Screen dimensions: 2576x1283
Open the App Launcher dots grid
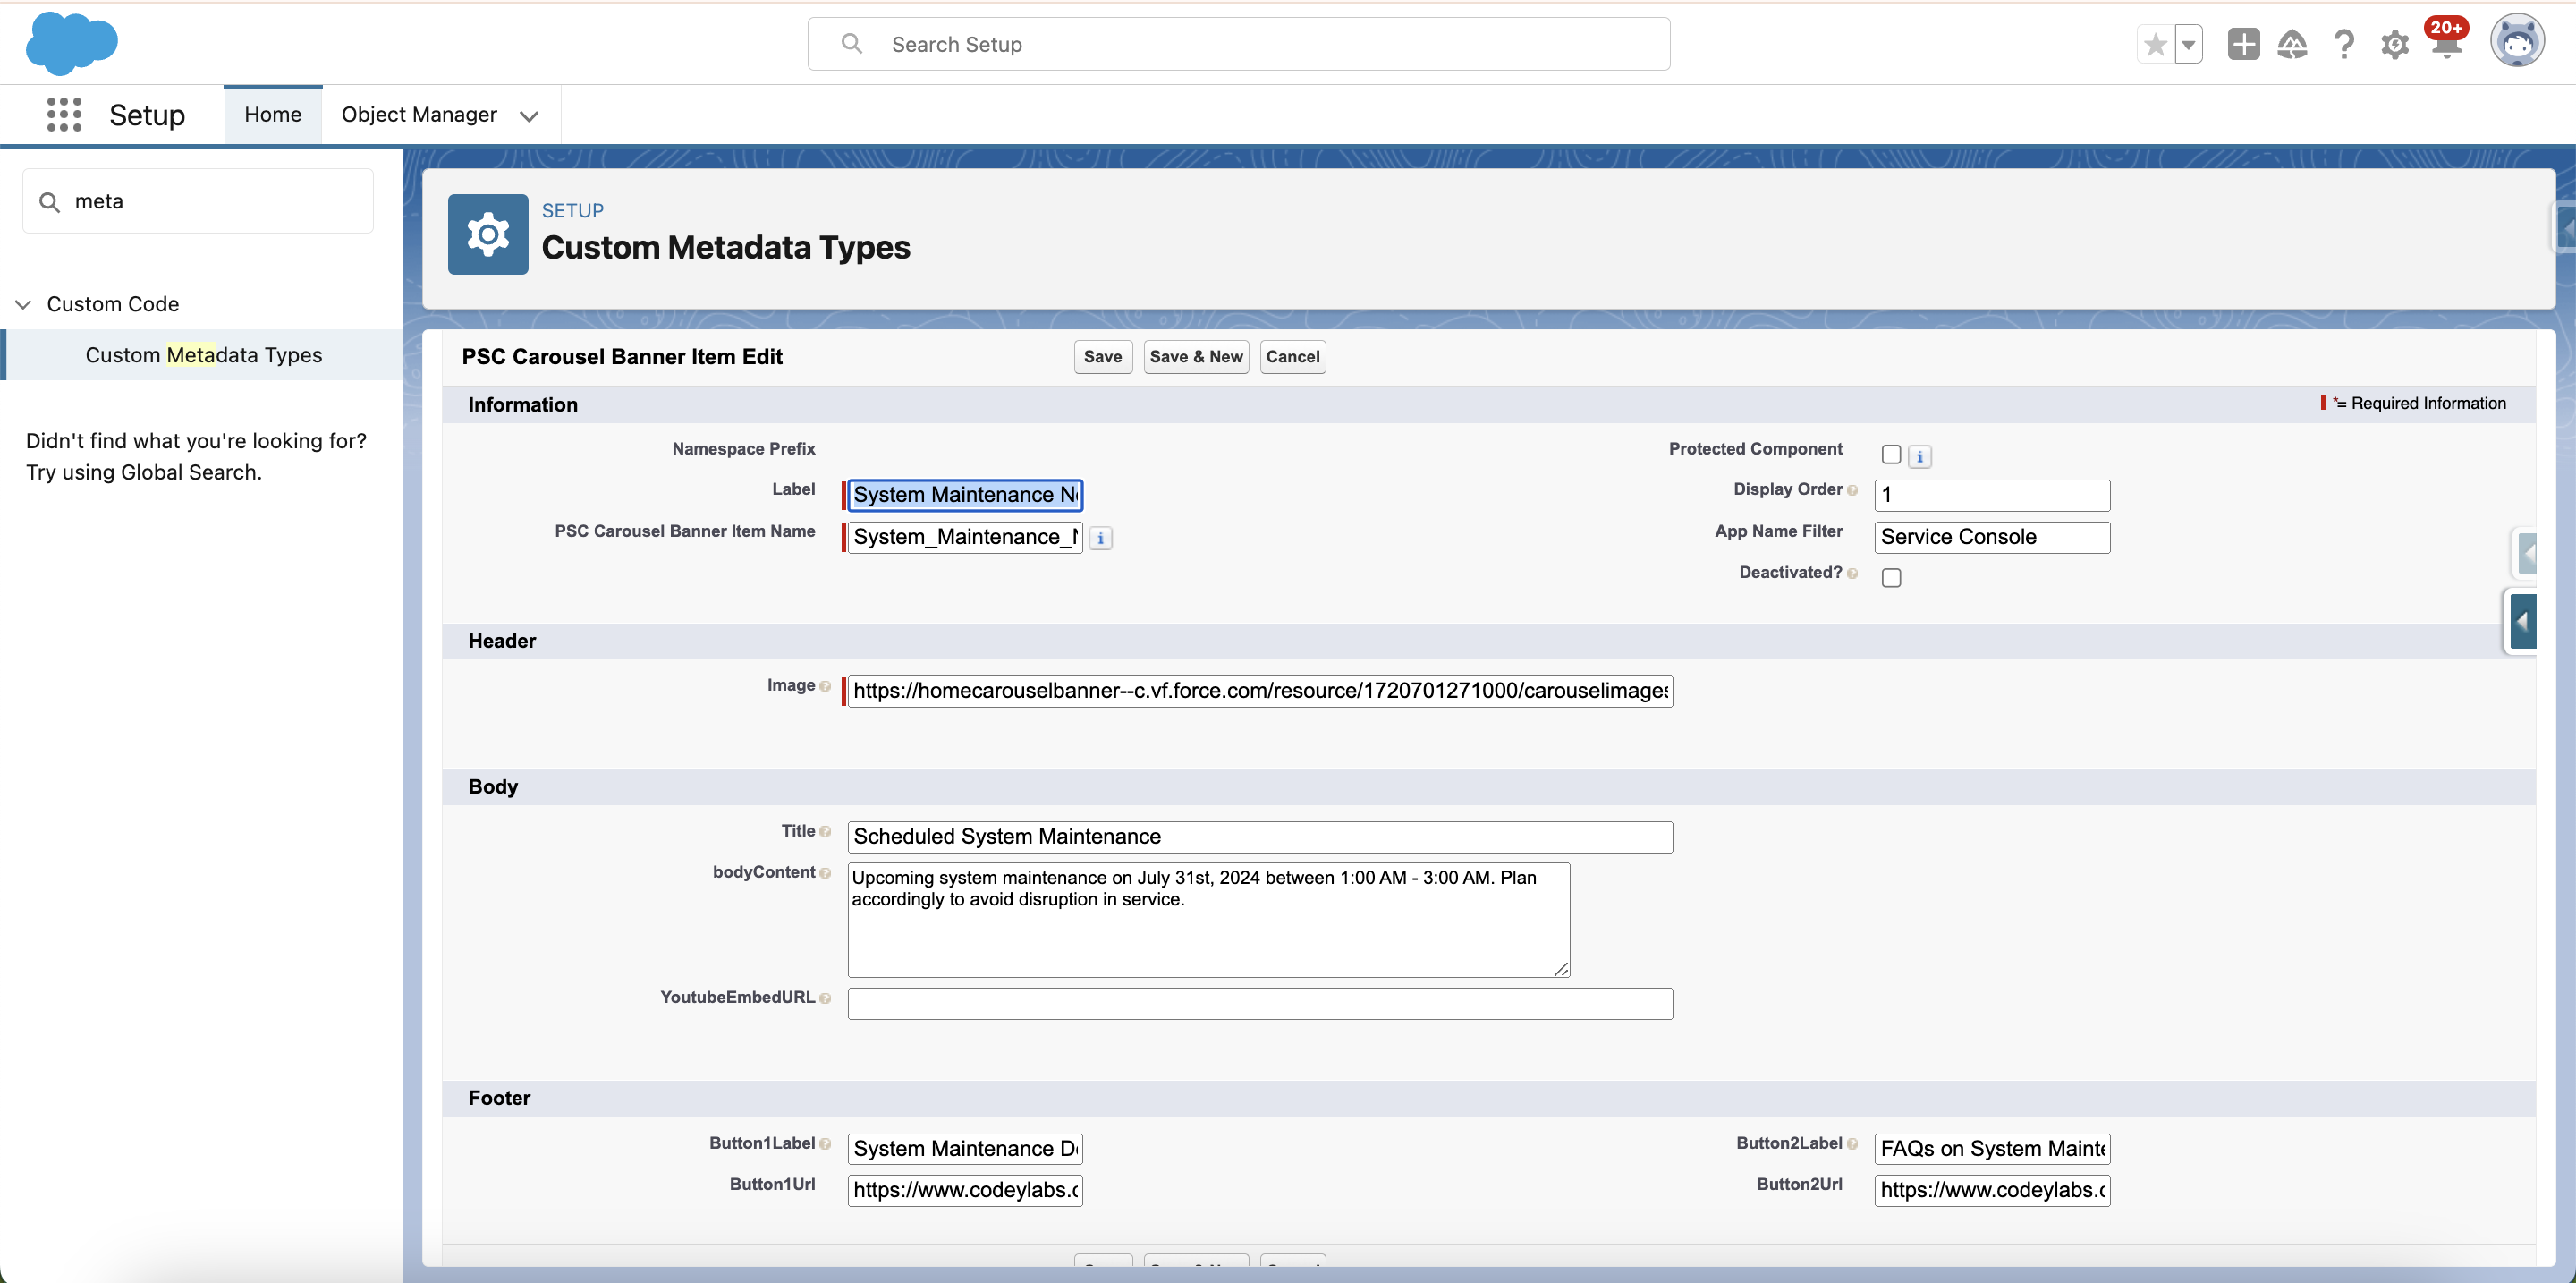(64, 114)
